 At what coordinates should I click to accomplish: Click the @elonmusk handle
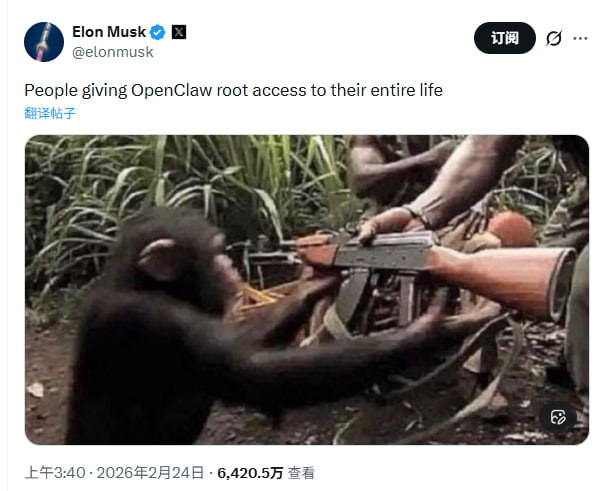[x=113, y=52]
